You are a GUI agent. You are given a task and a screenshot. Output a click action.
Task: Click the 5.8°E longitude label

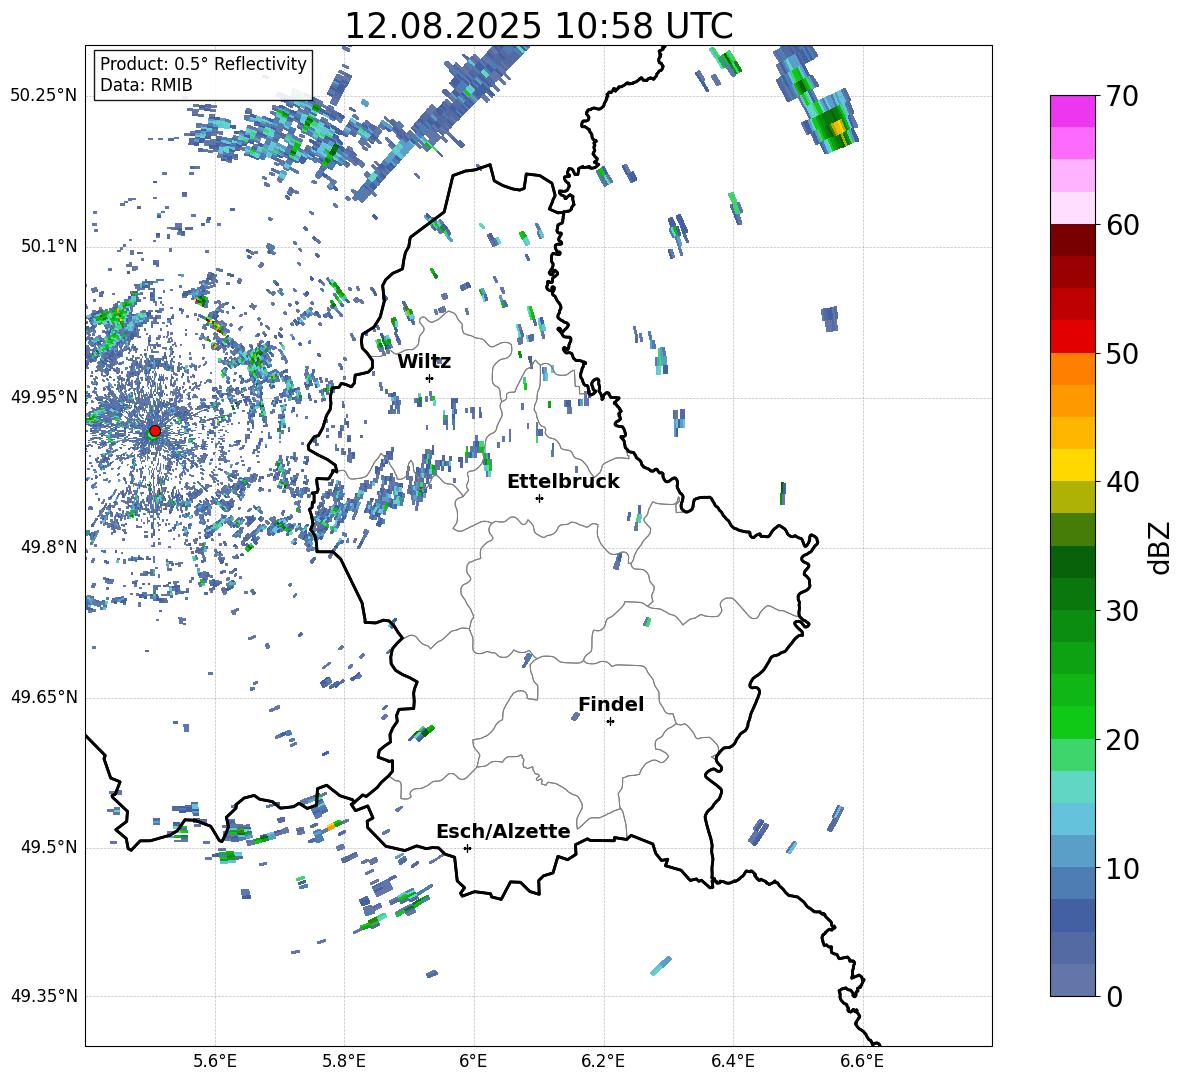(x=344, y=1061)
